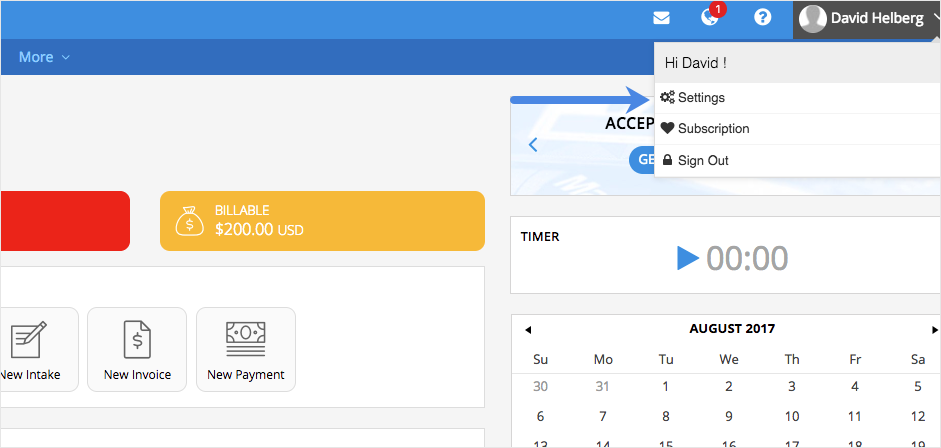Open the notifications globe icon
The image size is (941, 448).
[710, 18]
